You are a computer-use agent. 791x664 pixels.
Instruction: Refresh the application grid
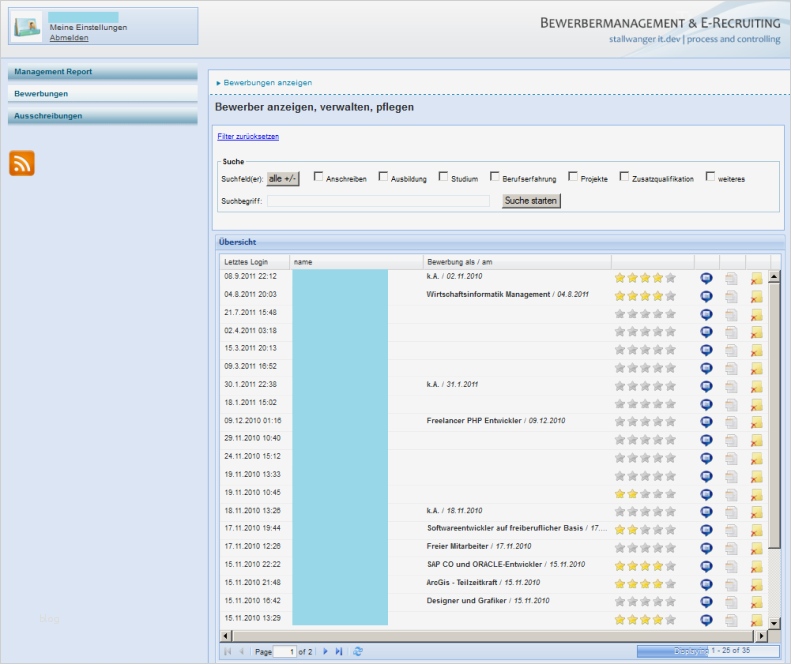tap(358, 651)
